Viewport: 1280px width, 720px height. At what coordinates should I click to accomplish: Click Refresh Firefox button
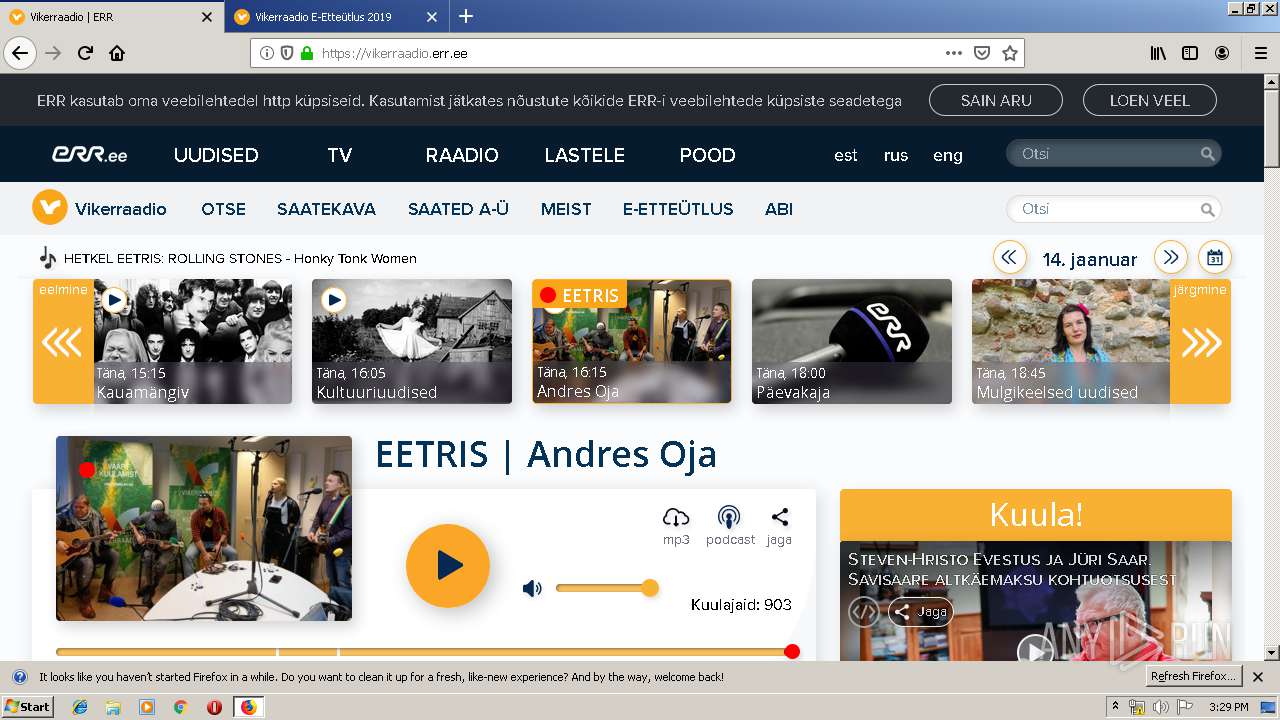pyautogui.click(x=1193, y=676)
